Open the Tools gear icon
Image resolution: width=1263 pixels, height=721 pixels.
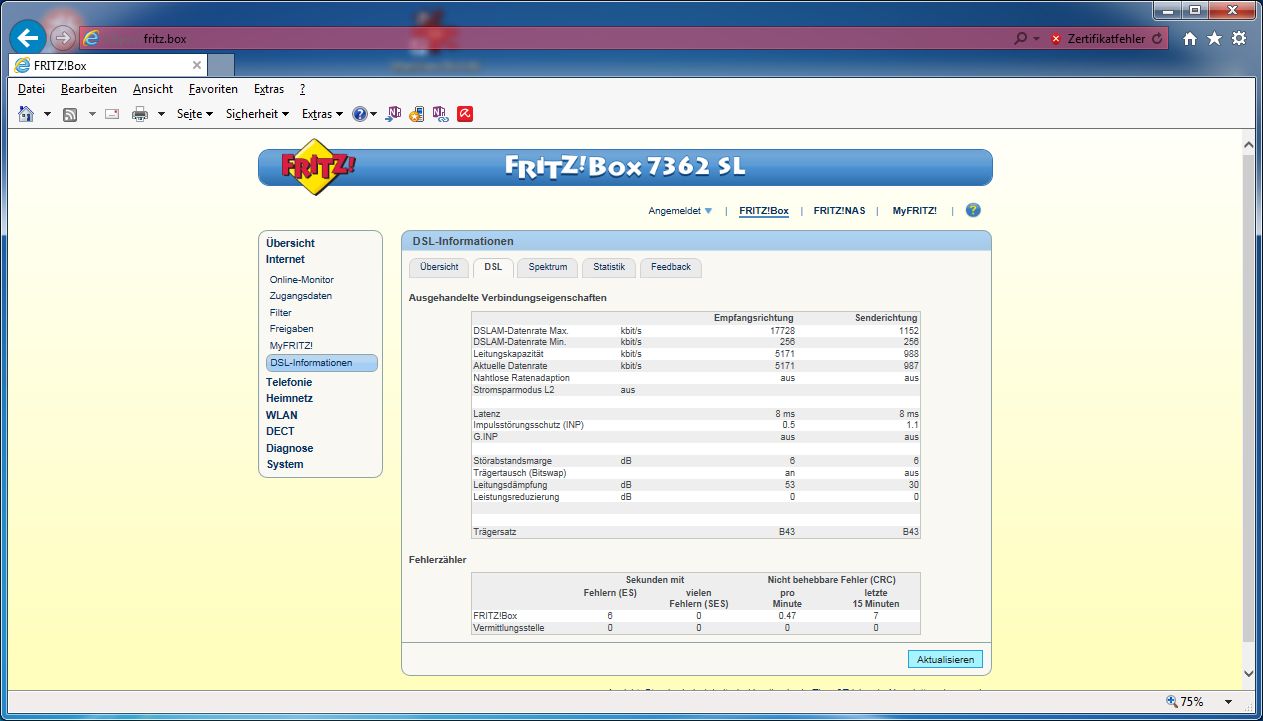point(1239,38)
